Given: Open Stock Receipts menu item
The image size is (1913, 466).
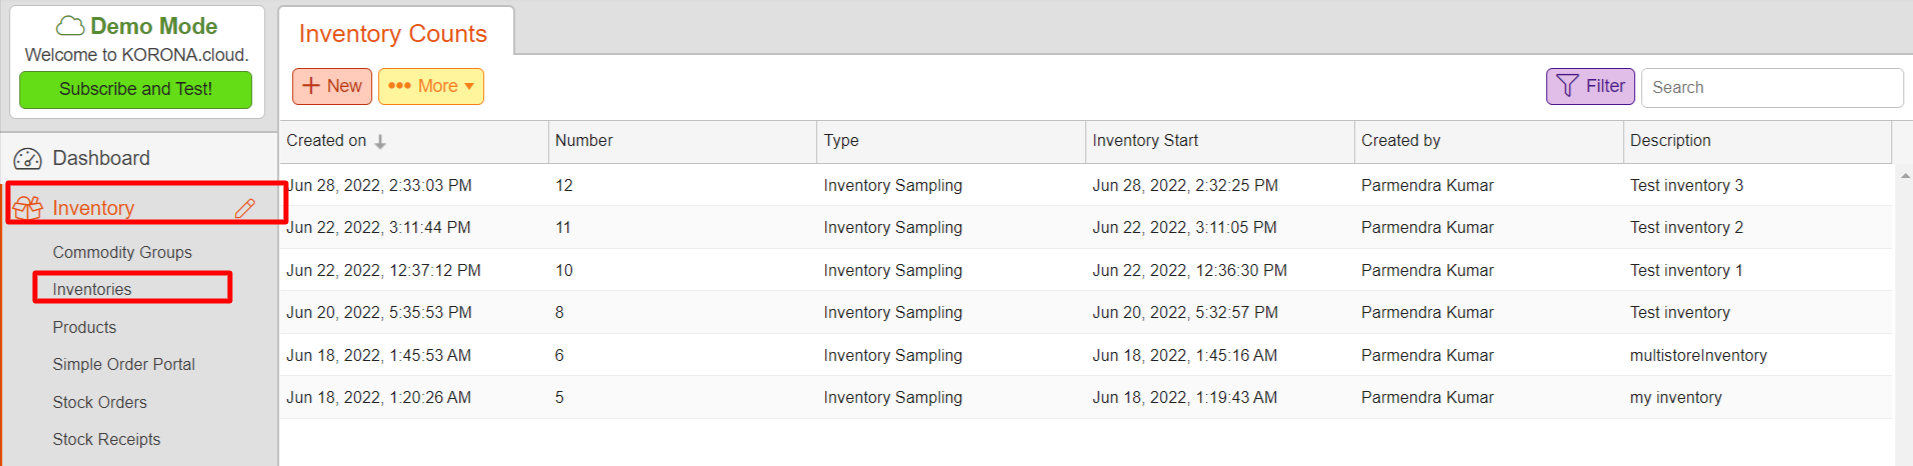Looking at the screenshot, I should click(x=106, y=439).
